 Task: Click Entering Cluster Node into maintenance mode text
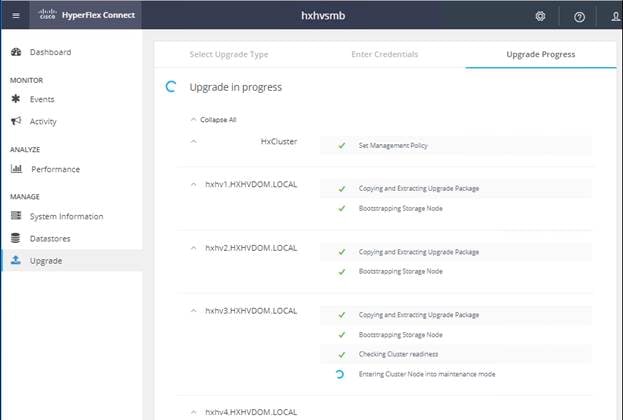click(x=427, y=374)
